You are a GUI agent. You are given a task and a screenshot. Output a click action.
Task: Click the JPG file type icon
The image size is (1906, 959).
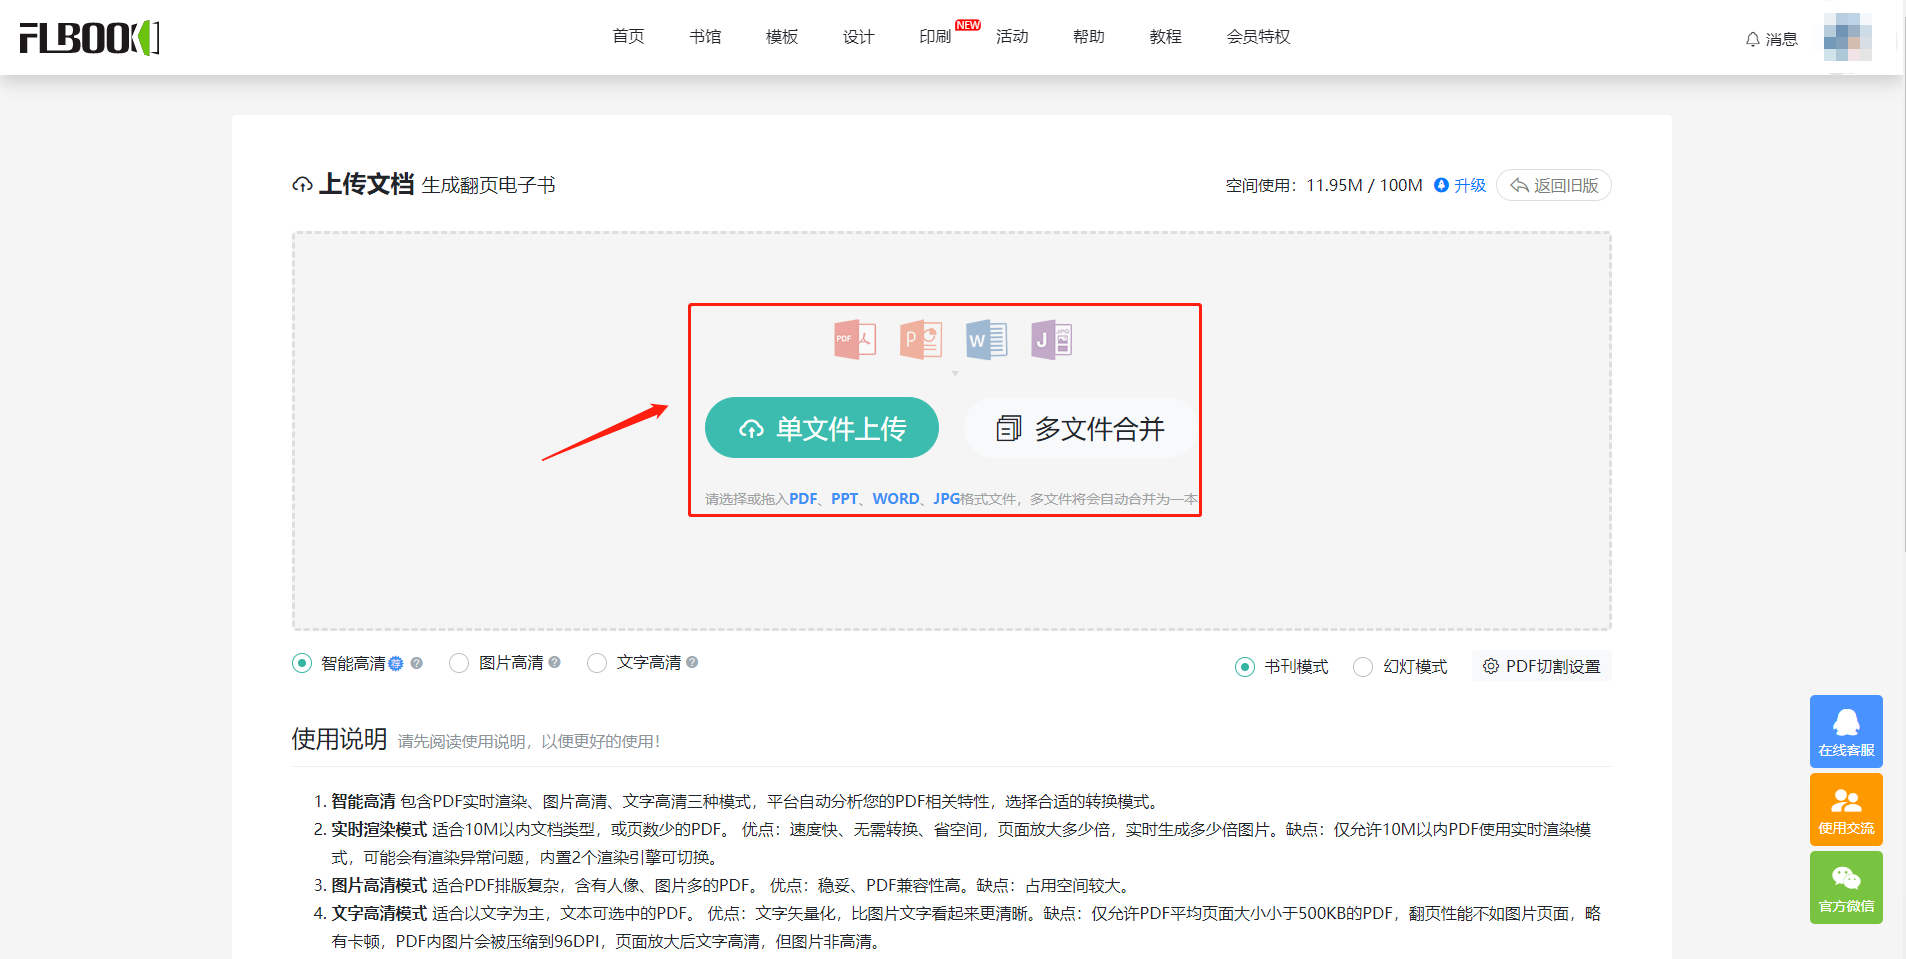pos(1051,340)
